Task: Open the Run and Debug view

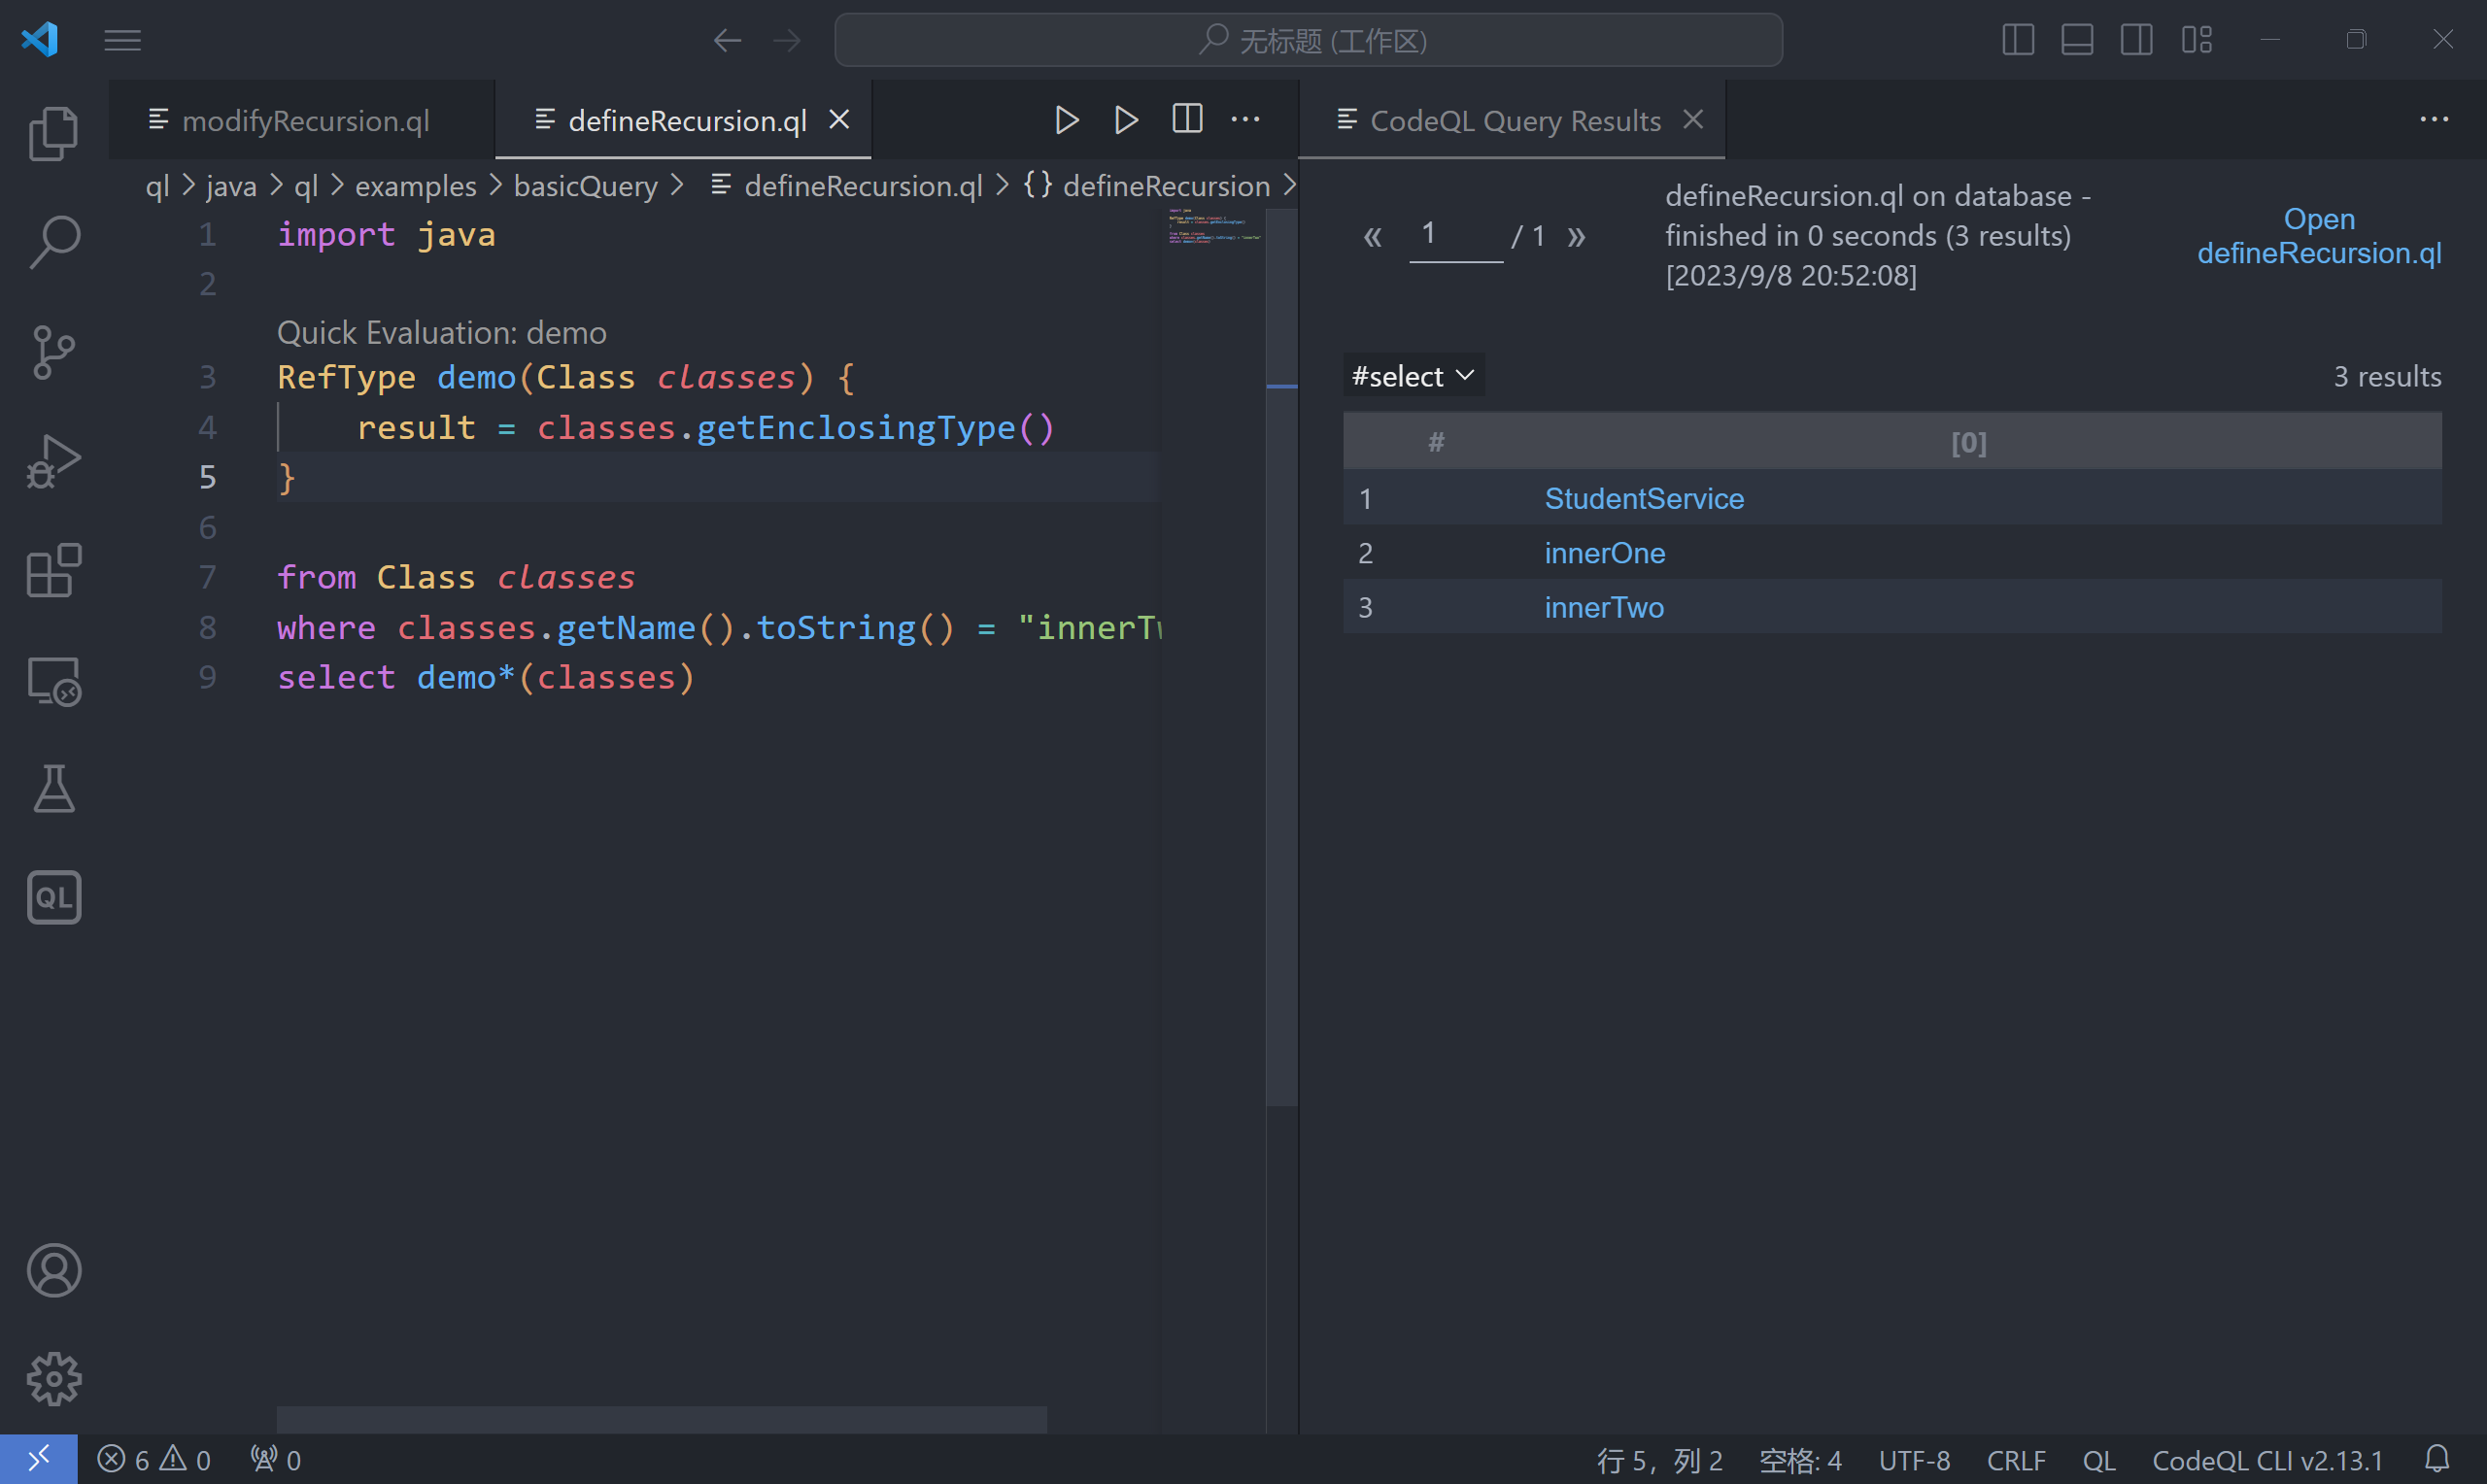Action: coord(53,460)
